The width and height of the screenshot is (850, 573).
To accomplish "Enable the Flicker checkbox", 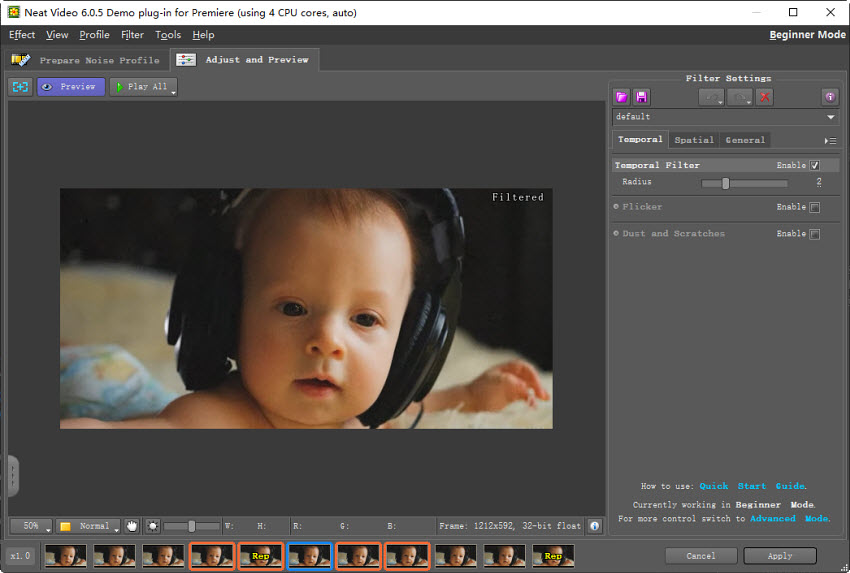I will [x=814, y=207].
